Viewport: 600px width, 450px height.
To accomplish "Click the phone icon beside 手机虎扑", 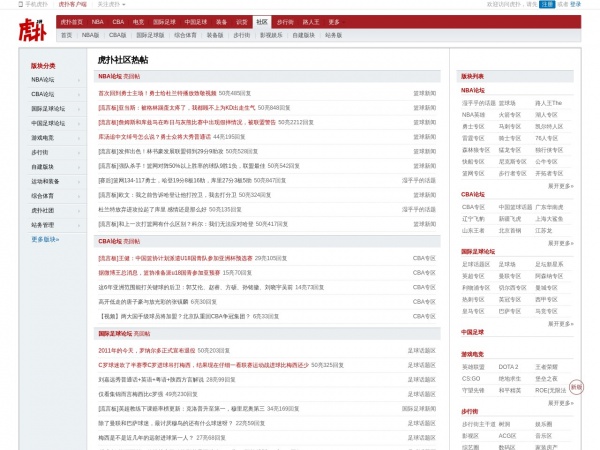I will pyautogui.click(x=21, y=4).
